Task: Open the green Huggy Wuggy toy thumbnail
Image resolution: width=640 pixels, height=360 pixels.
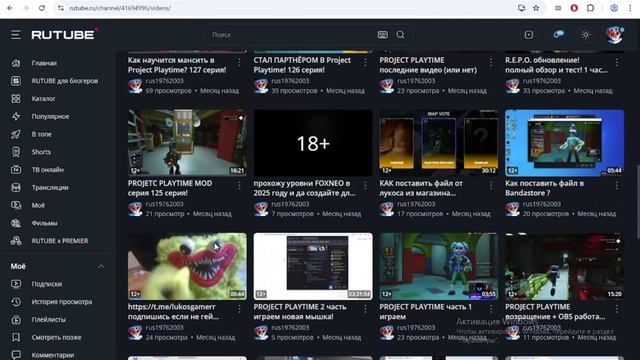Action: pyautogui.click(x=187, y=267)
